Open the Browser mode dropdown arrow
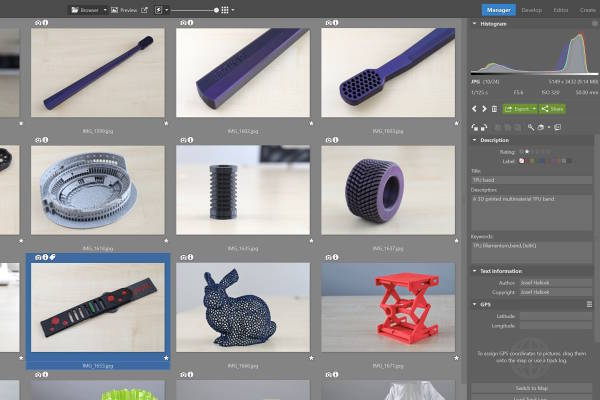The width and height of the screenshot is (600, 400). pos(105,10)
